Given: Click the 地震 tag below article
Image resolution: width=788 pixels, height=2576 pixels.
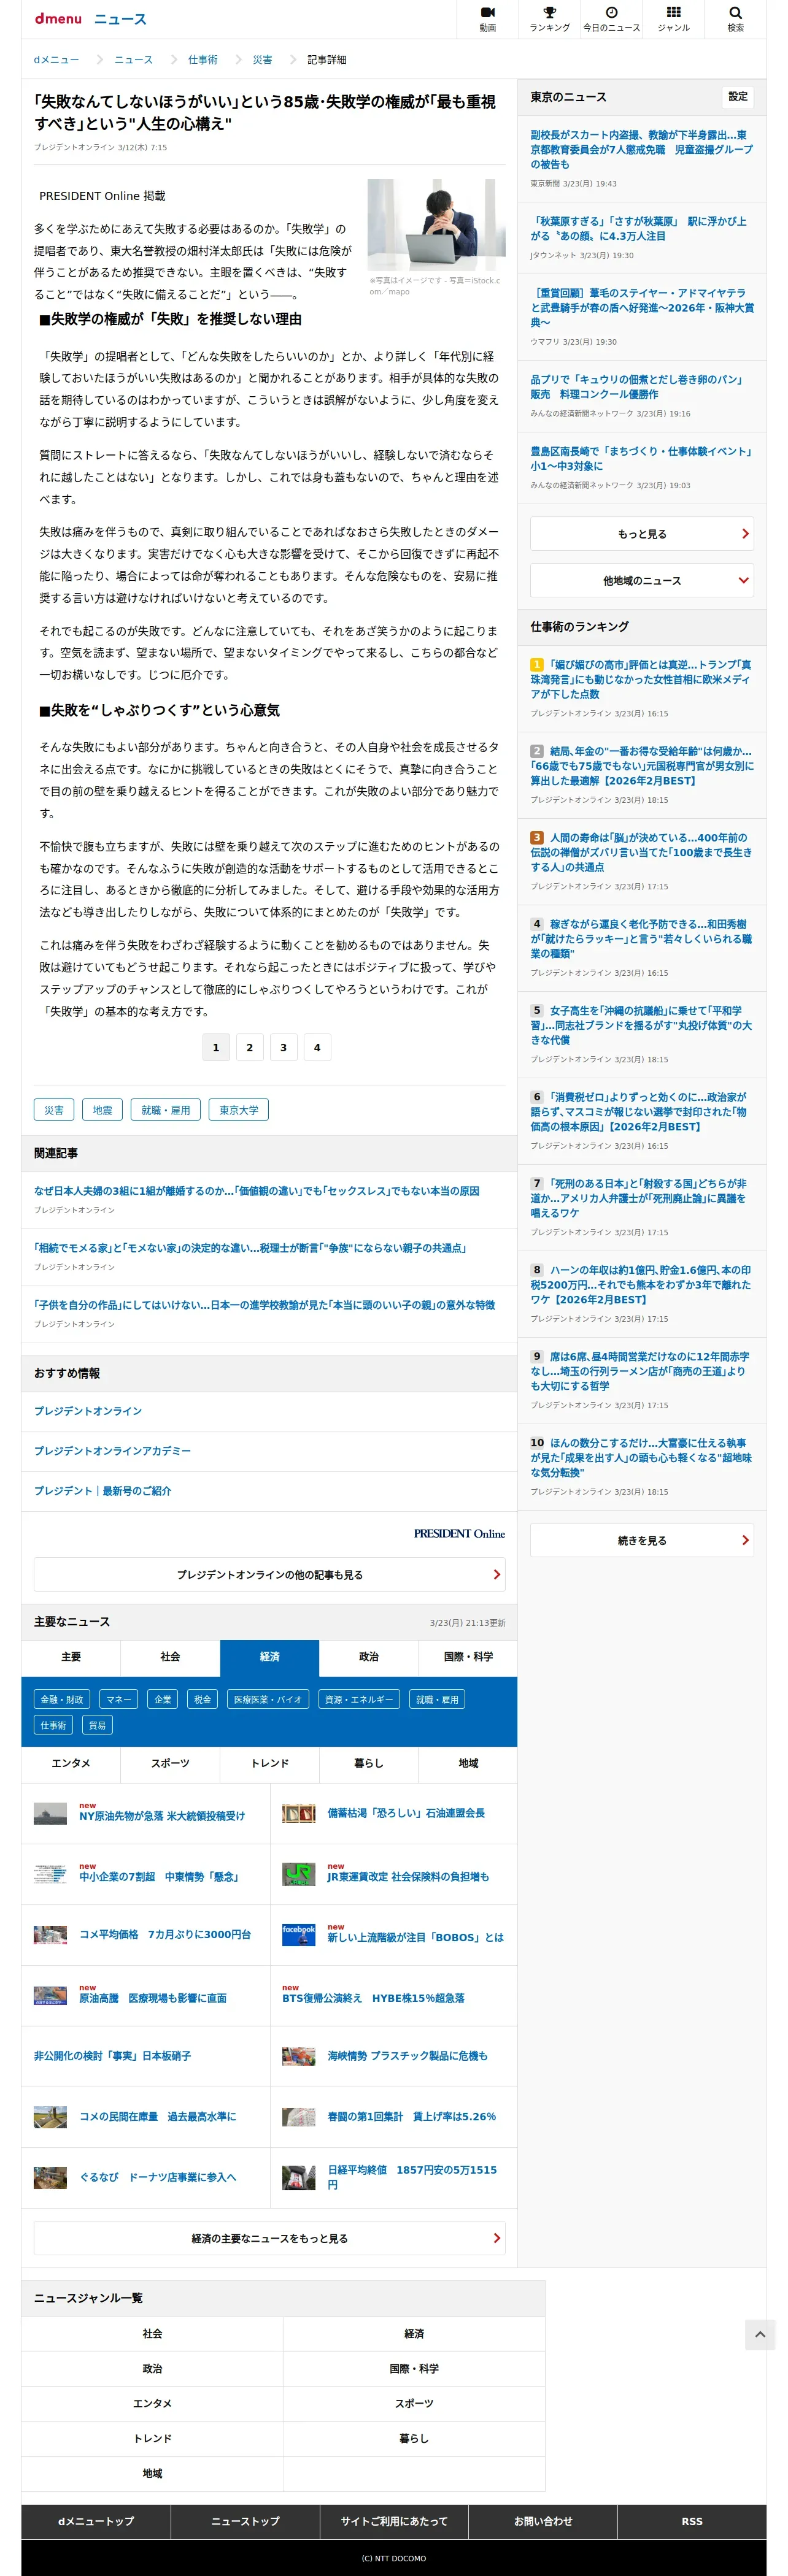Looking at the screenshot, I should pyautogui.click(x=102, y=1110).
